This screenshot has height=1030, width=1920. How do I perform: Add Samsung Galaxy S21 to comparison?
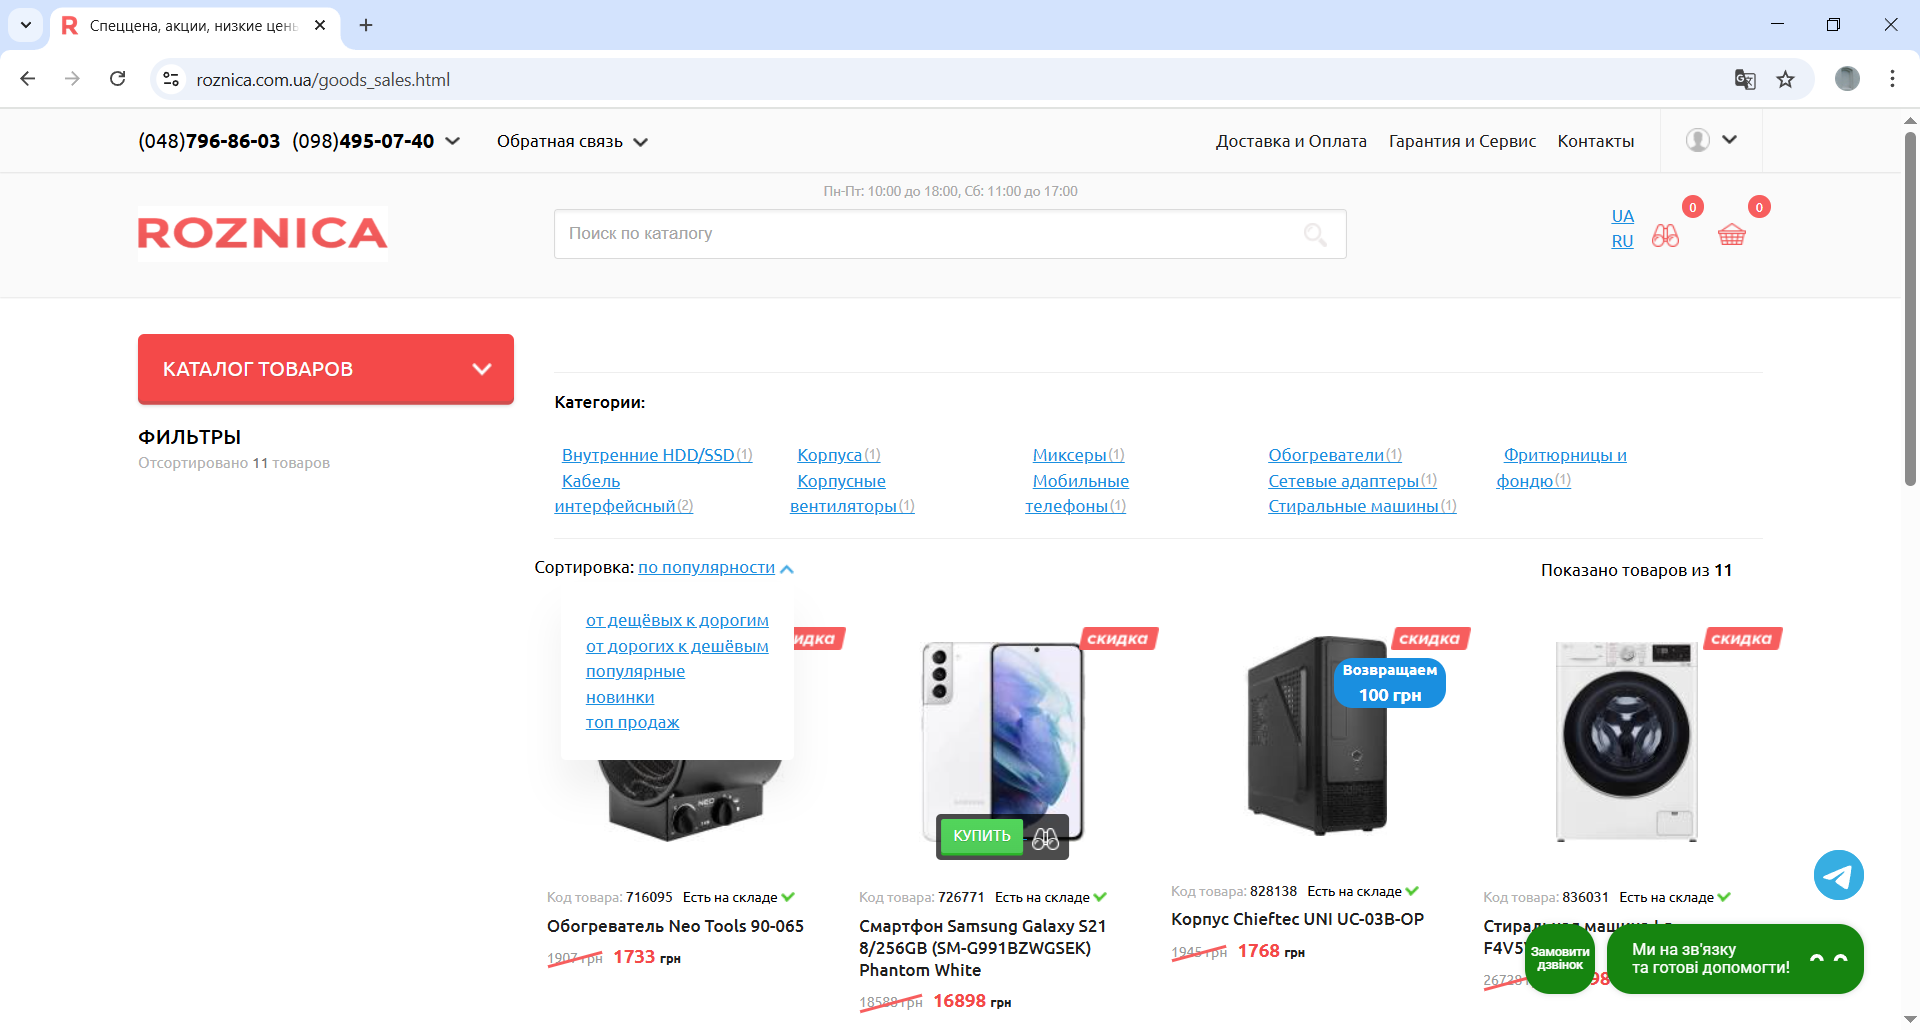click(1045, 838)
